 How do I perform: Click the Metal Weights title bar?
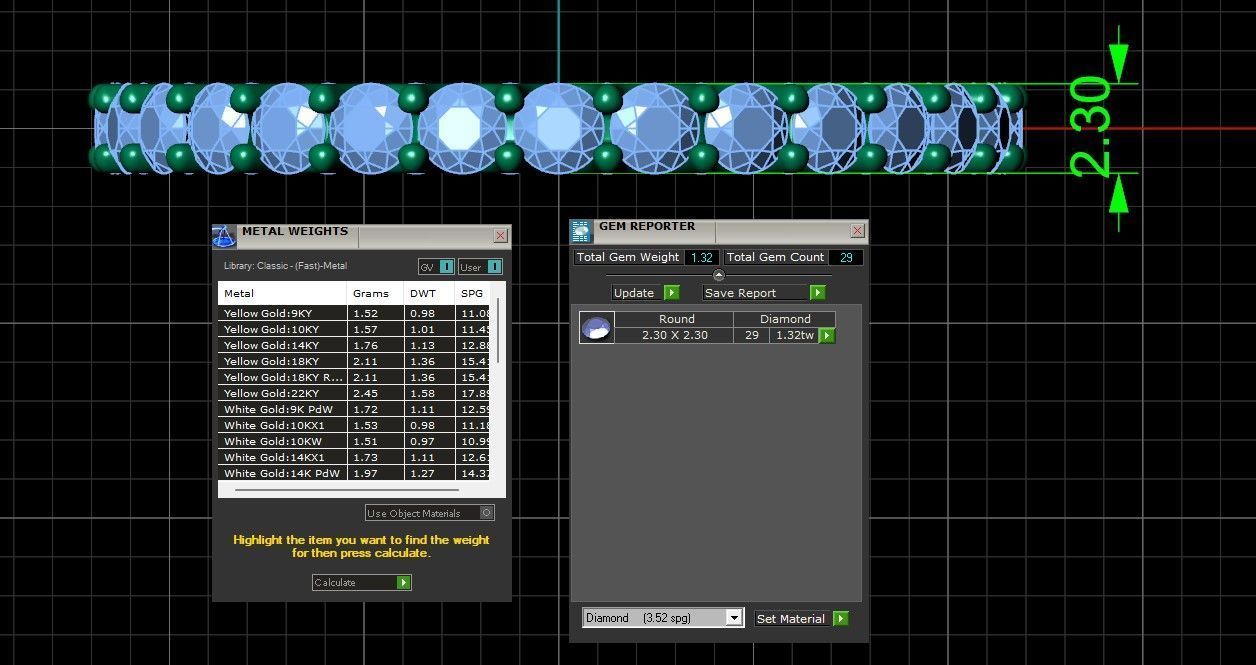coord(361,236)
